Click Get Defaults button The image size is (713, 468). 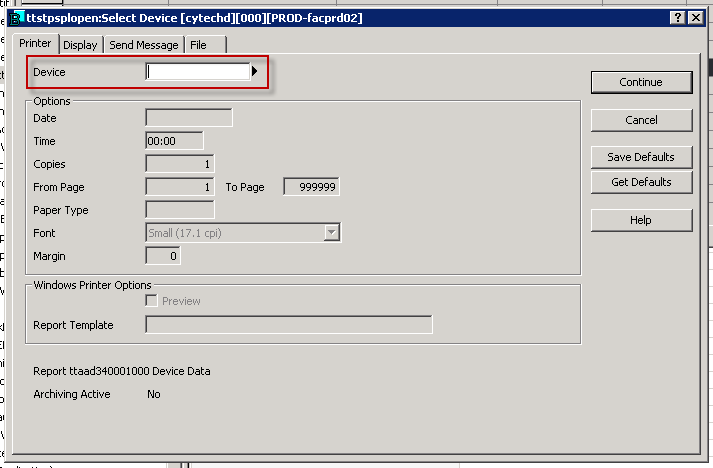641,182
